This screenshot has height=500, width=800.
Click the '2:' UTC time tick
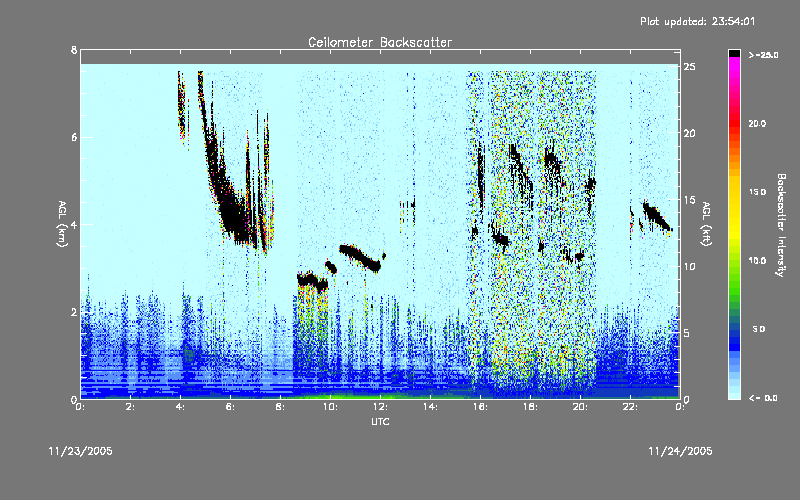coord(131,407)
